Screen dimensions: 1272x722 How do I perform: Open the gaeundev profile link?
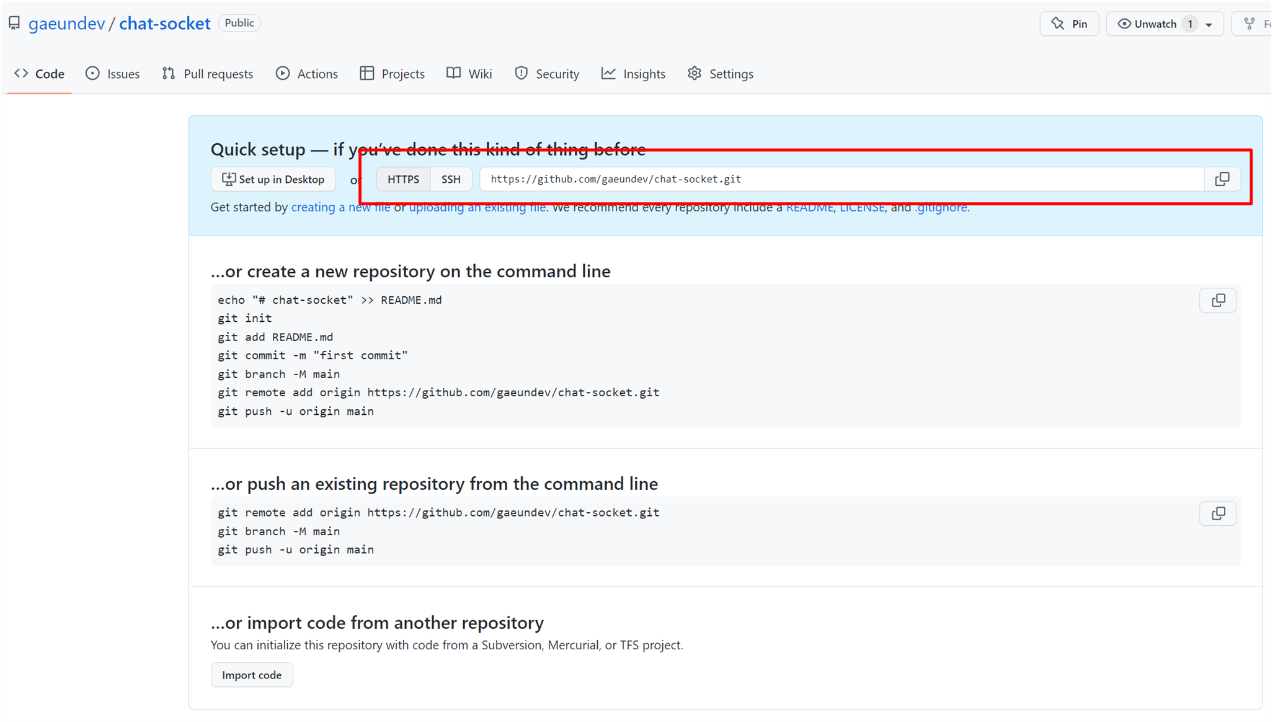(66, 23)
